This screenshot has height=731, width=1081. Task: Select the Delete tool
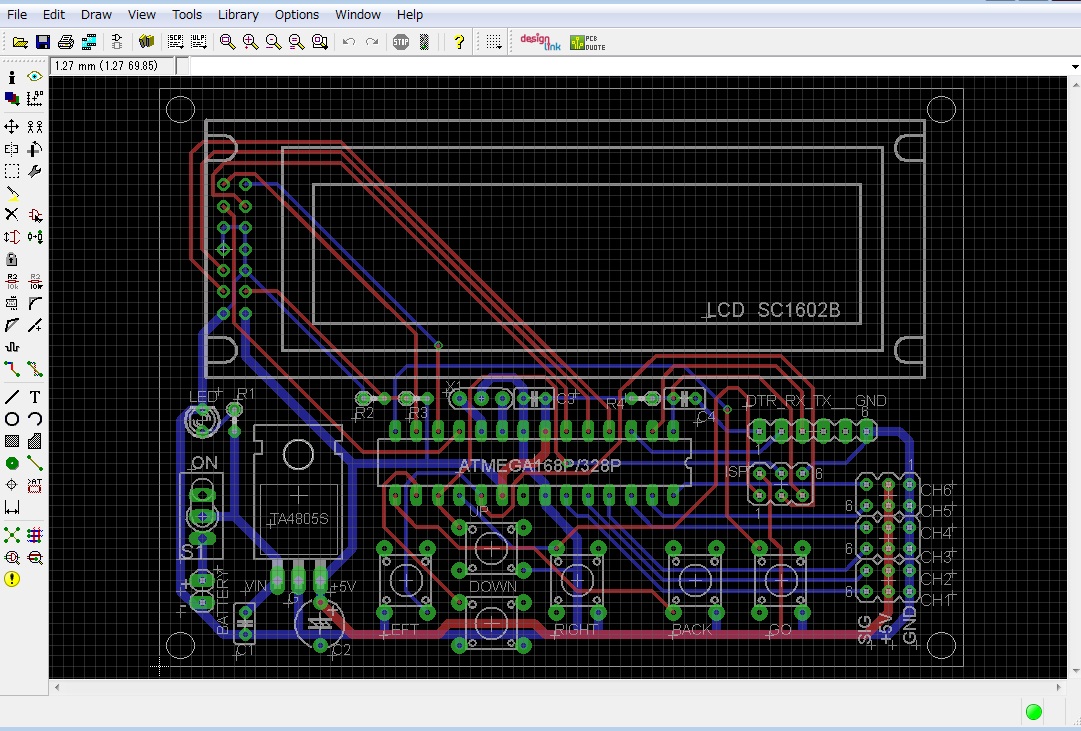12,215
